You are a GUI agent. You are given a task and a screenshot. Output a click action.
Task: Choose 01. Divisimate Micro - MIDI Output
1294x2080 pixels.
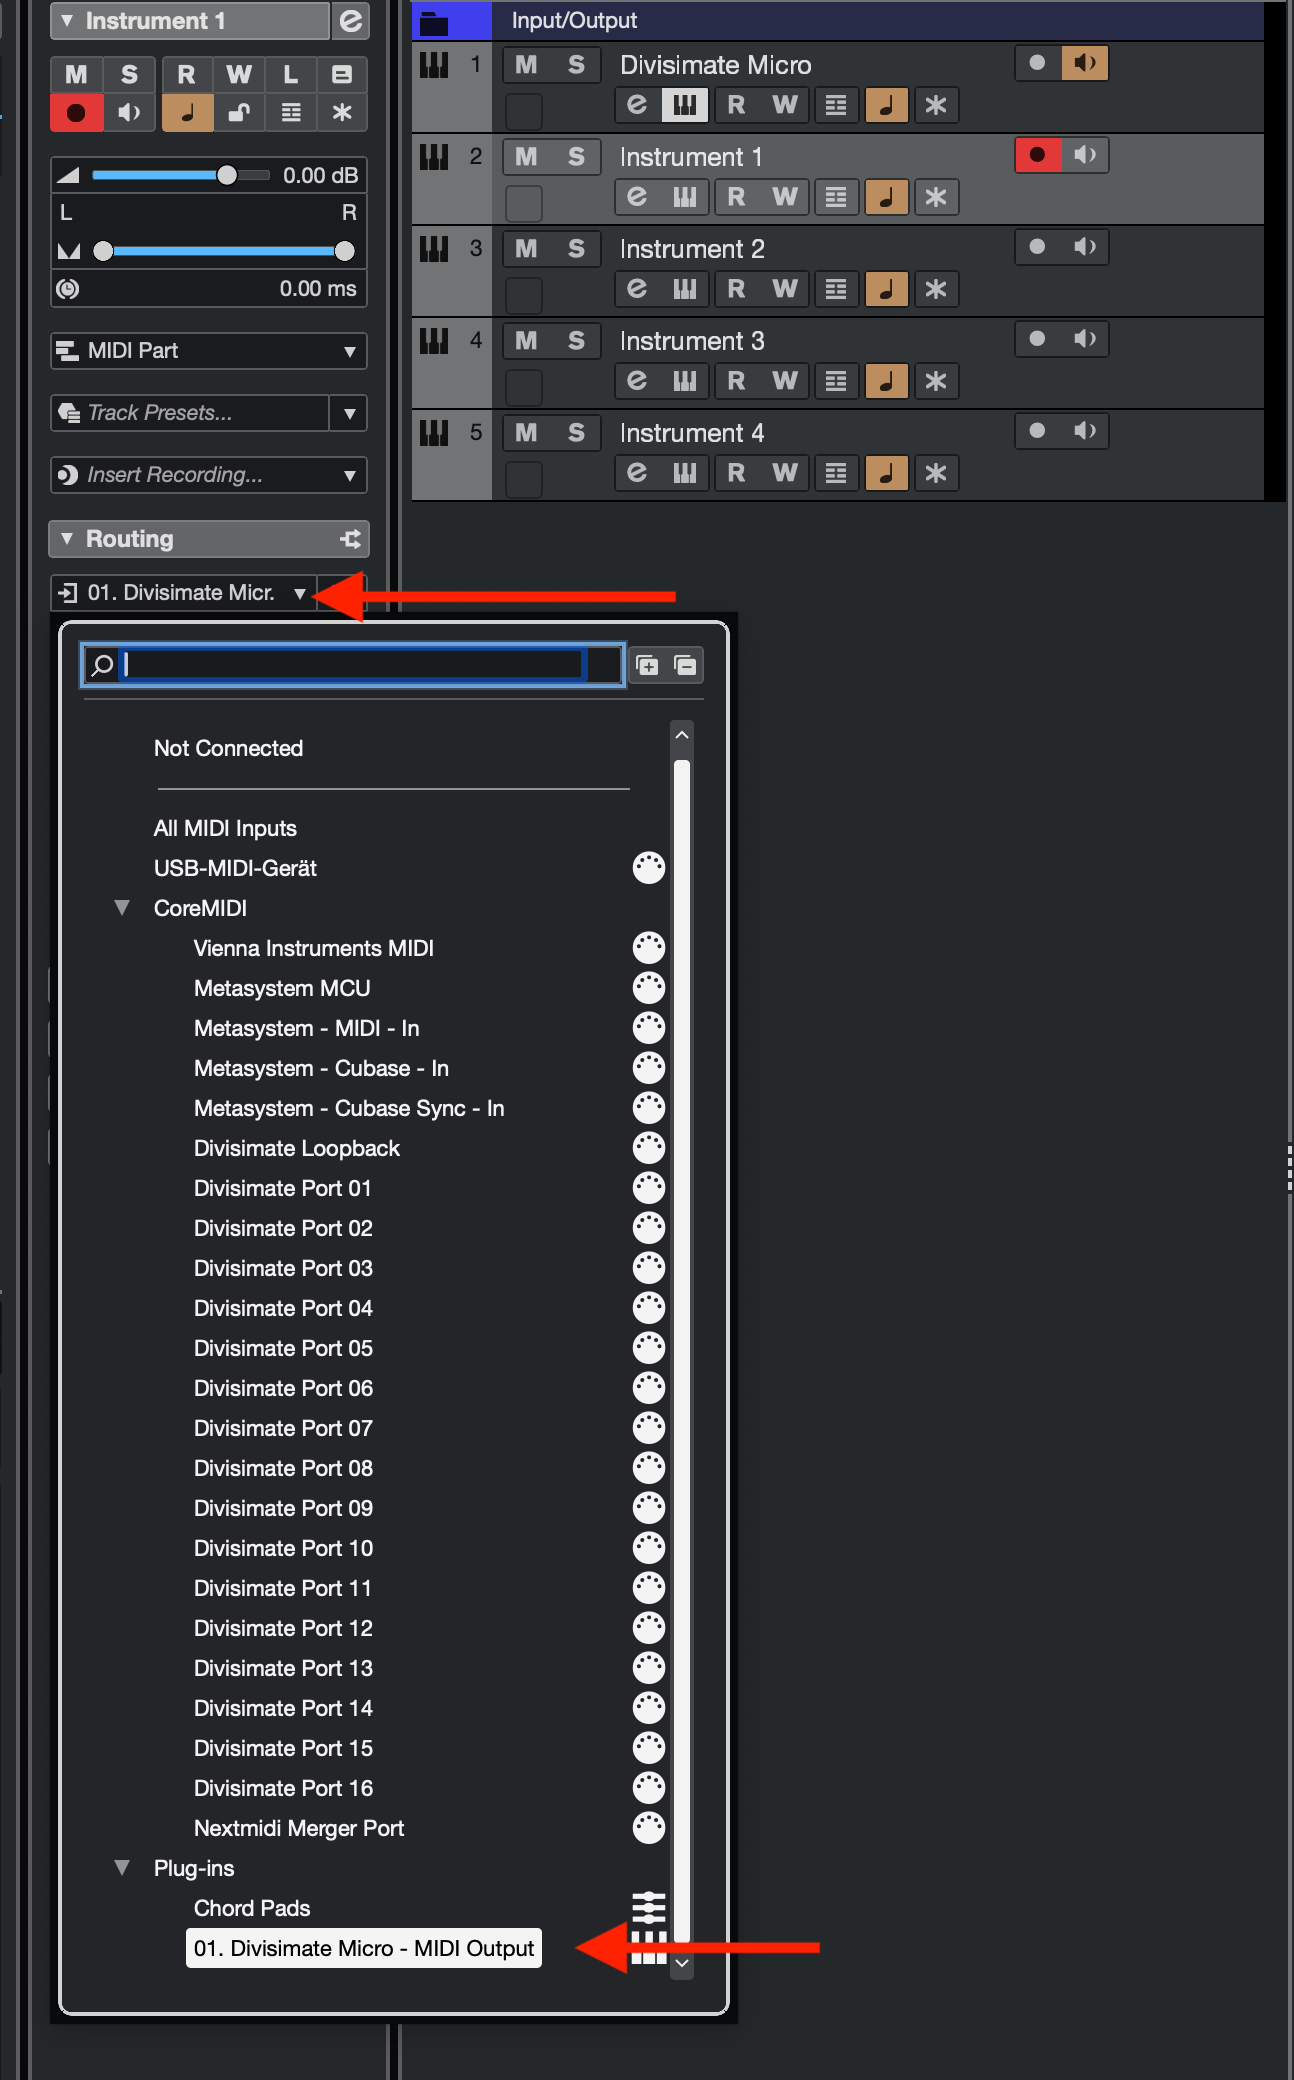(x=364, y=1948)
